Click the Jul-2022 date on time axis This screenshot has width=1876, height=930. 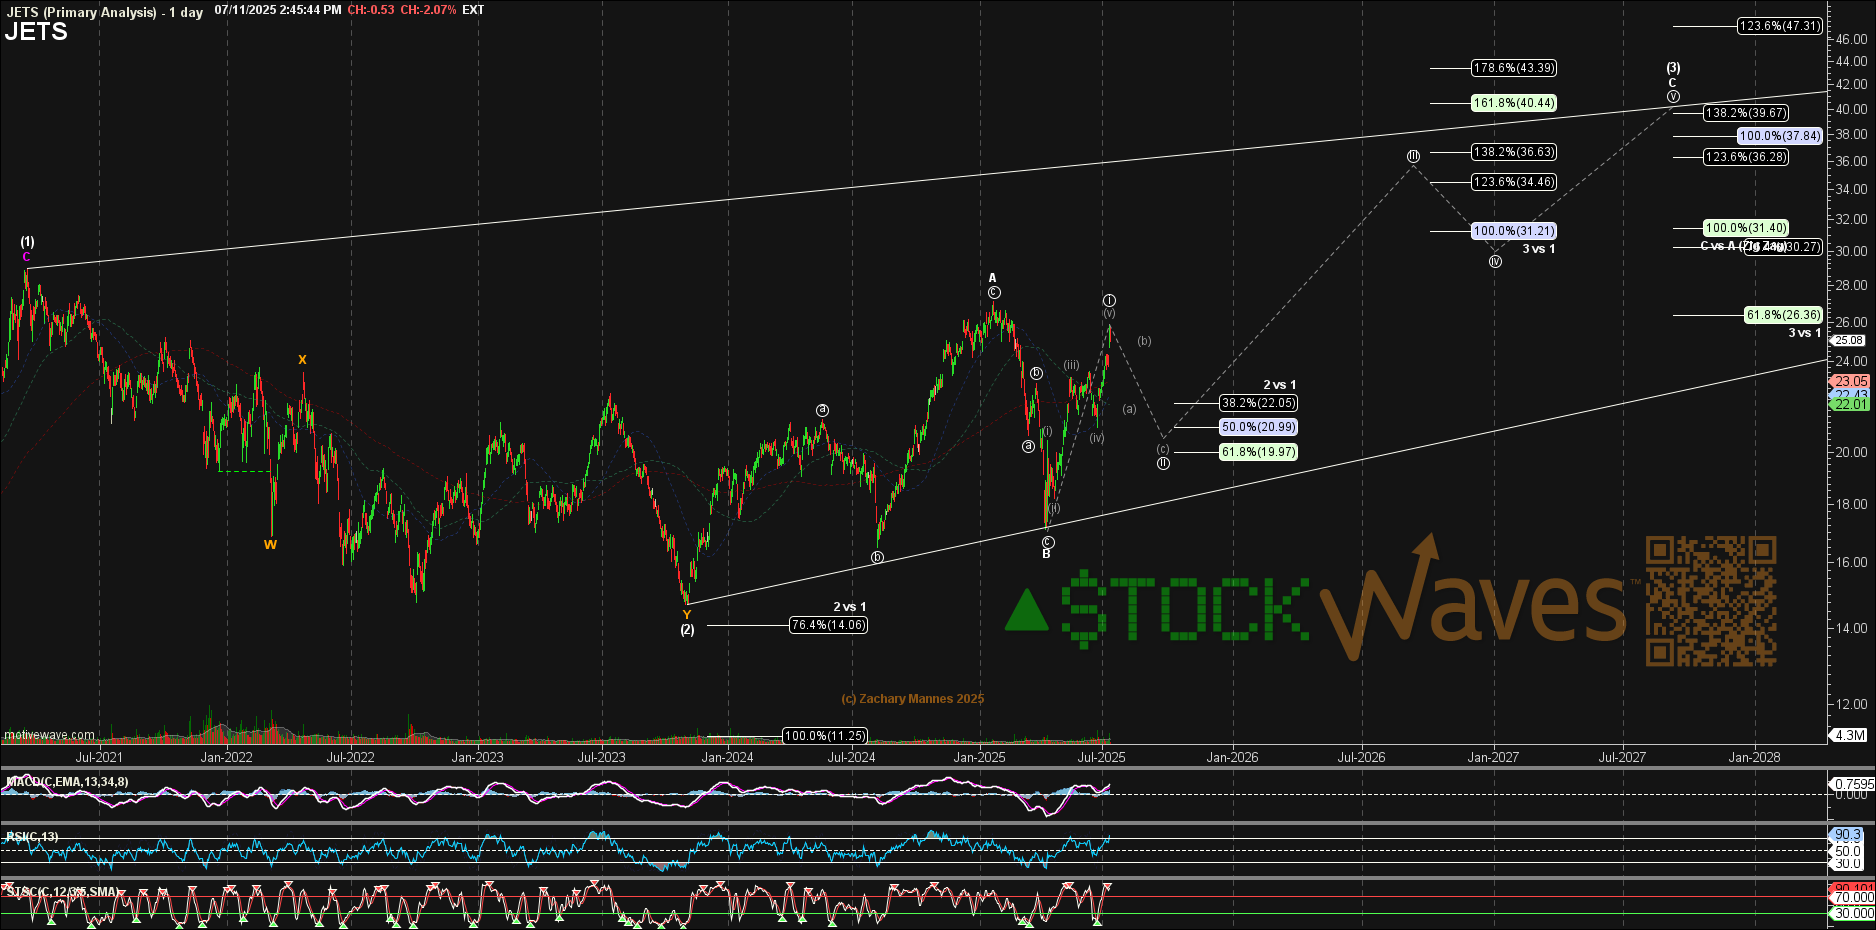tap(350, 757)
